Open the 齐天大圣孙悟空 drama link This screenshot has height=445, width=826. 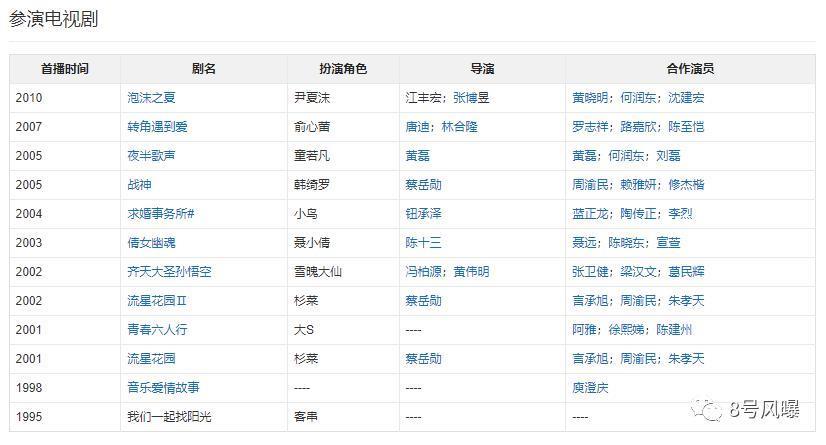click(x=169, y=271)
